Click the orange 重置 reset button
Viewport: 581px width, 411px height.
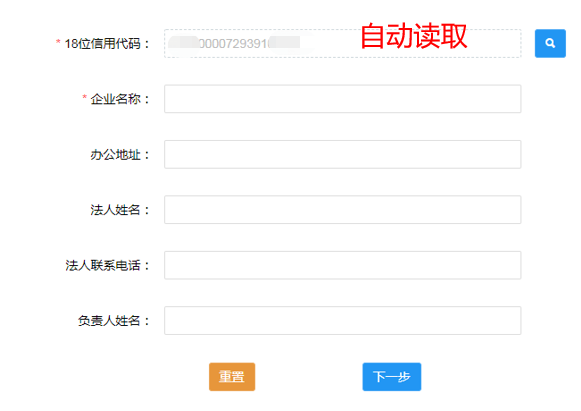point(232,377)
